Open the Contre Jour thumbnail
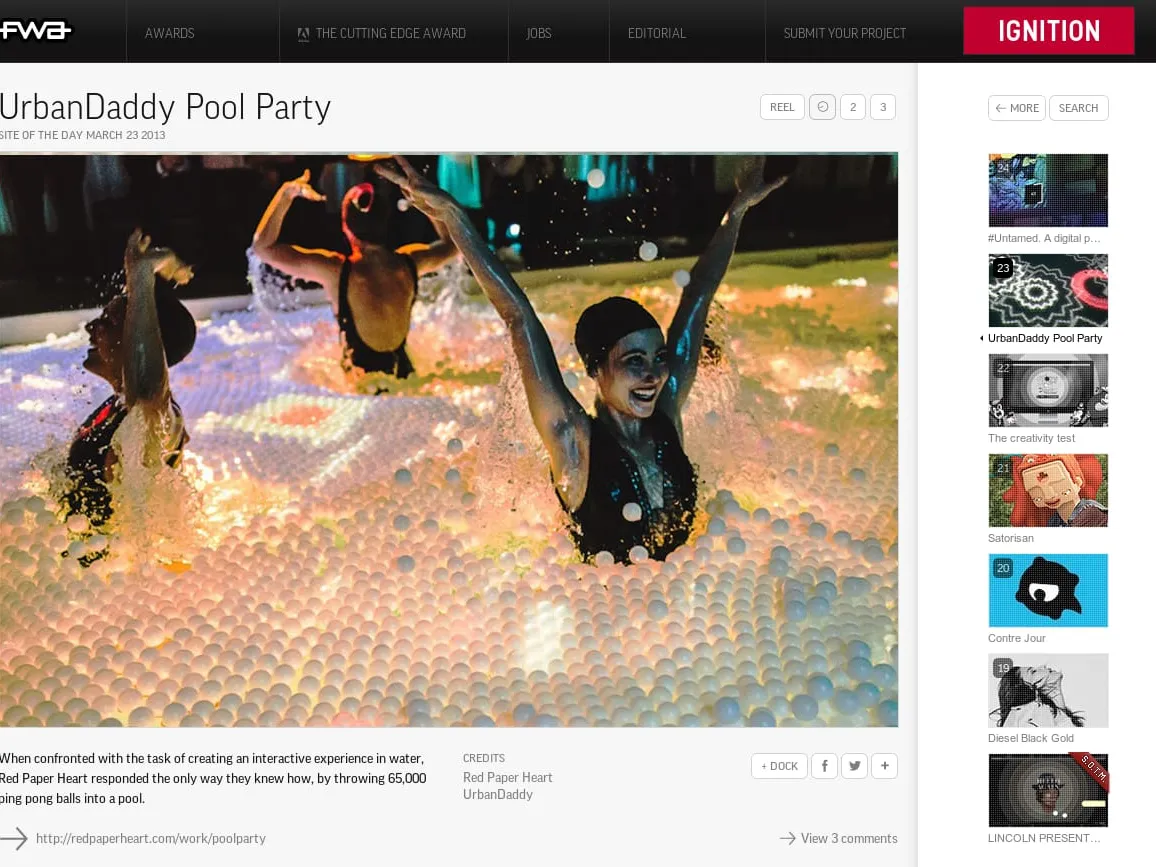Image resolution: width=1156 pixels, height=867 pixels. click(1048, 591)
